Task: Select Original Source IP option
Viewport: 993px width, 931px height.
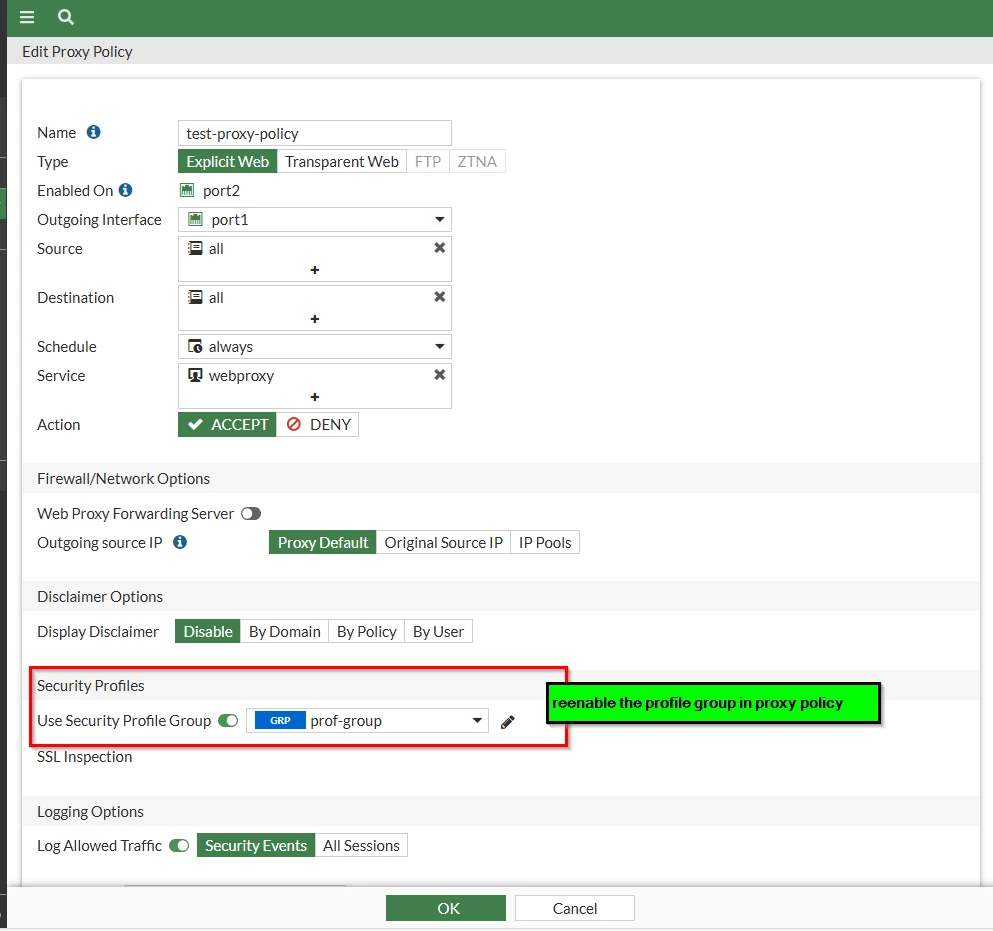Action: (443, 543)
